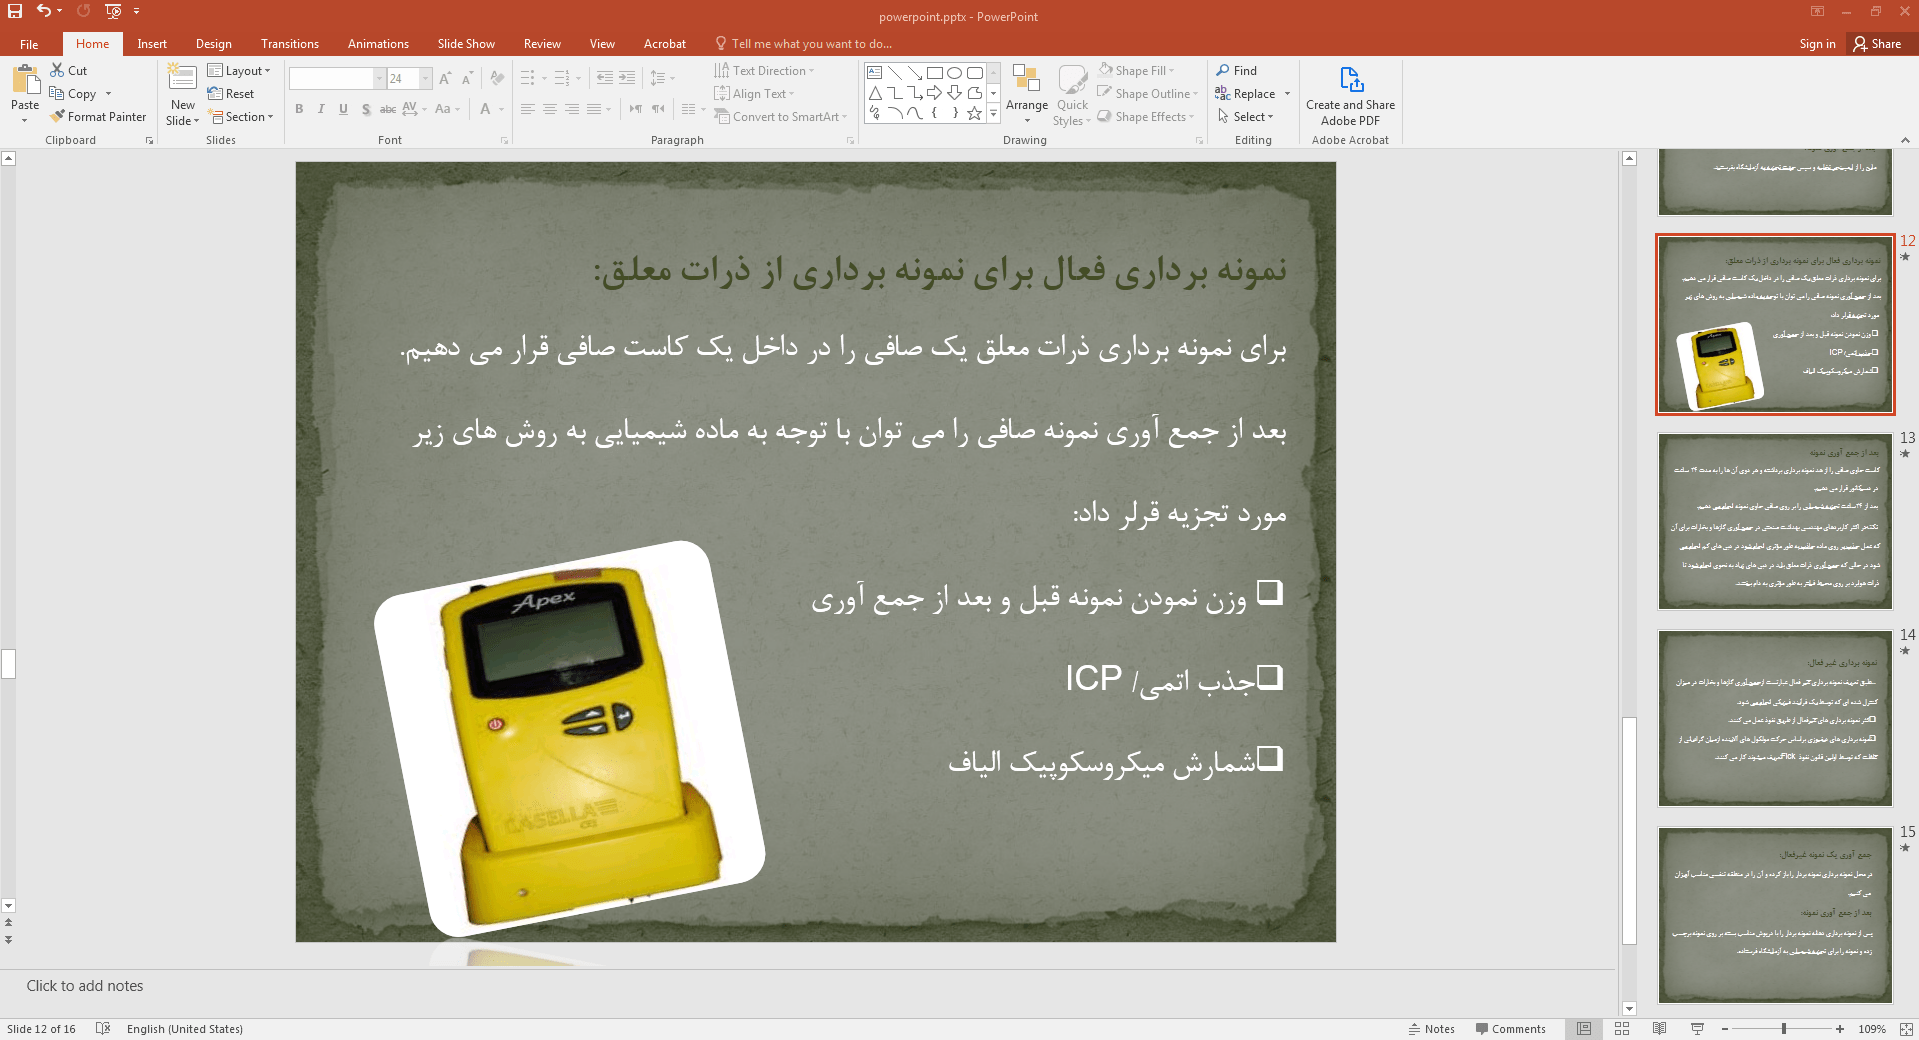Activate the Format Painter
Screen dimensions: 1919x1040
[99, 117]
